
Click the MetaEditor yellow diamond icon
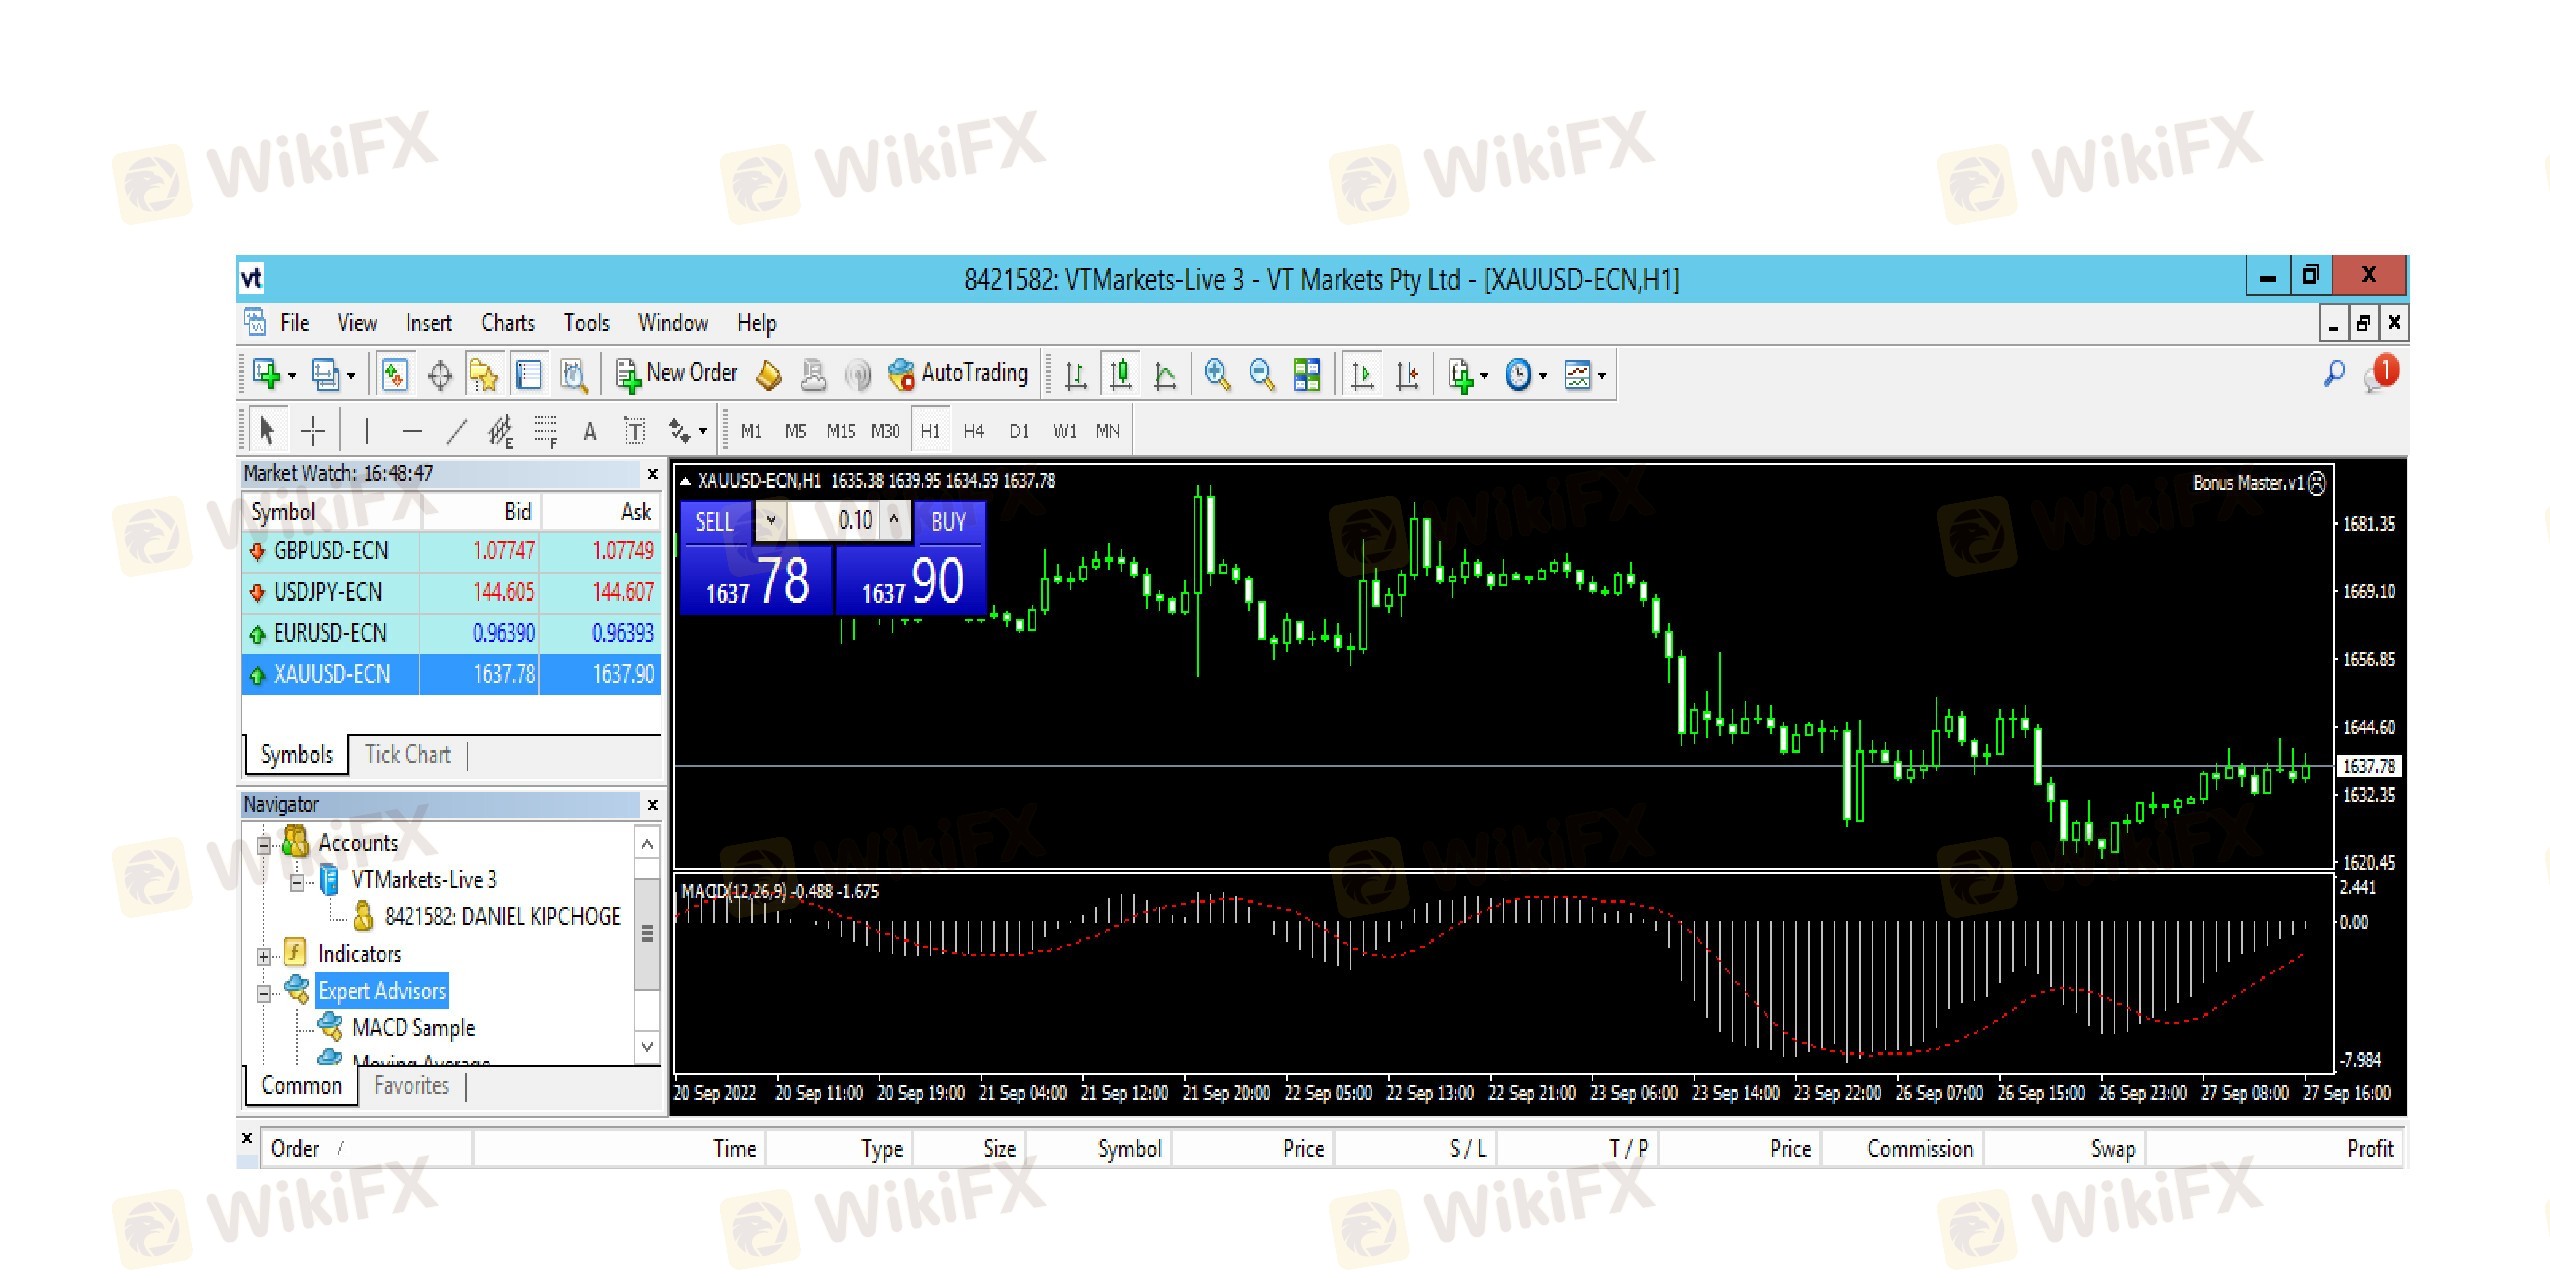(x=768, y=375)
